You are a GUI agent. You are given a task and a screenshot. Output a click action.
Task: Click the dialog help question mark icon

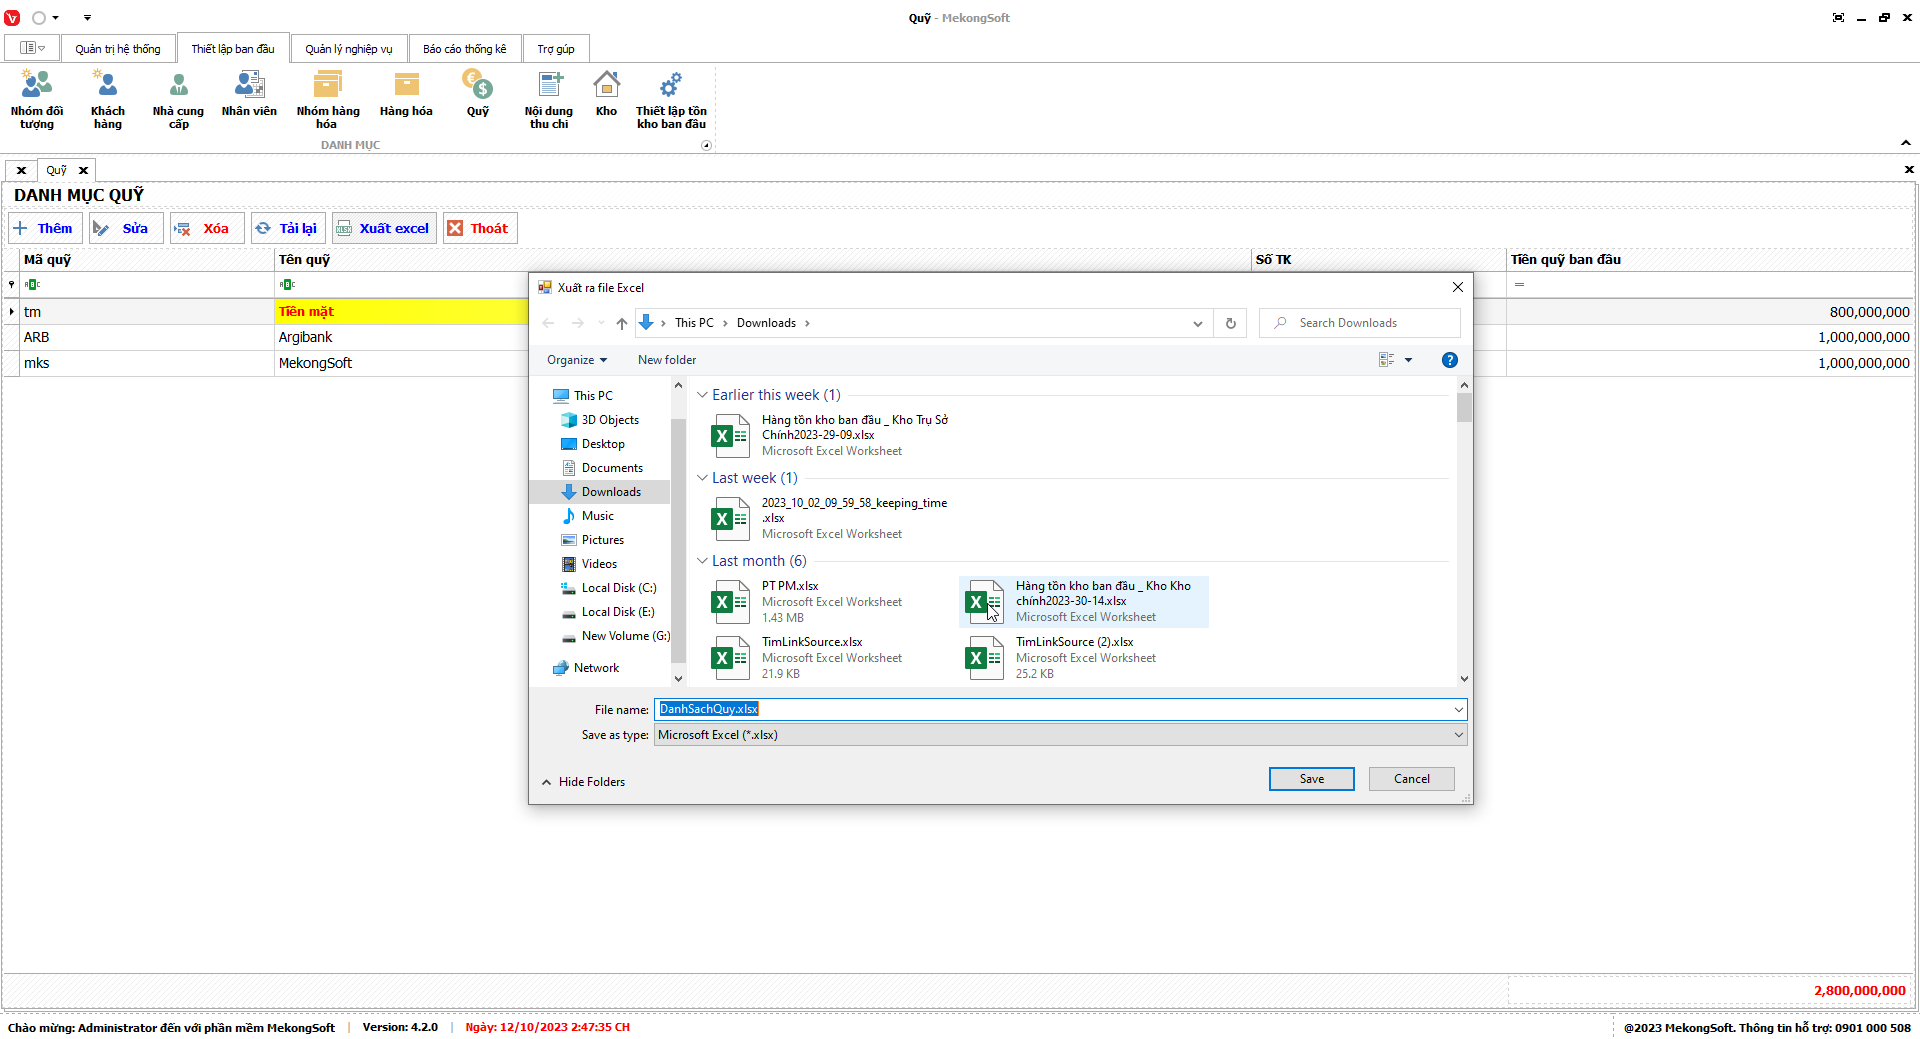coord(1449,360)
